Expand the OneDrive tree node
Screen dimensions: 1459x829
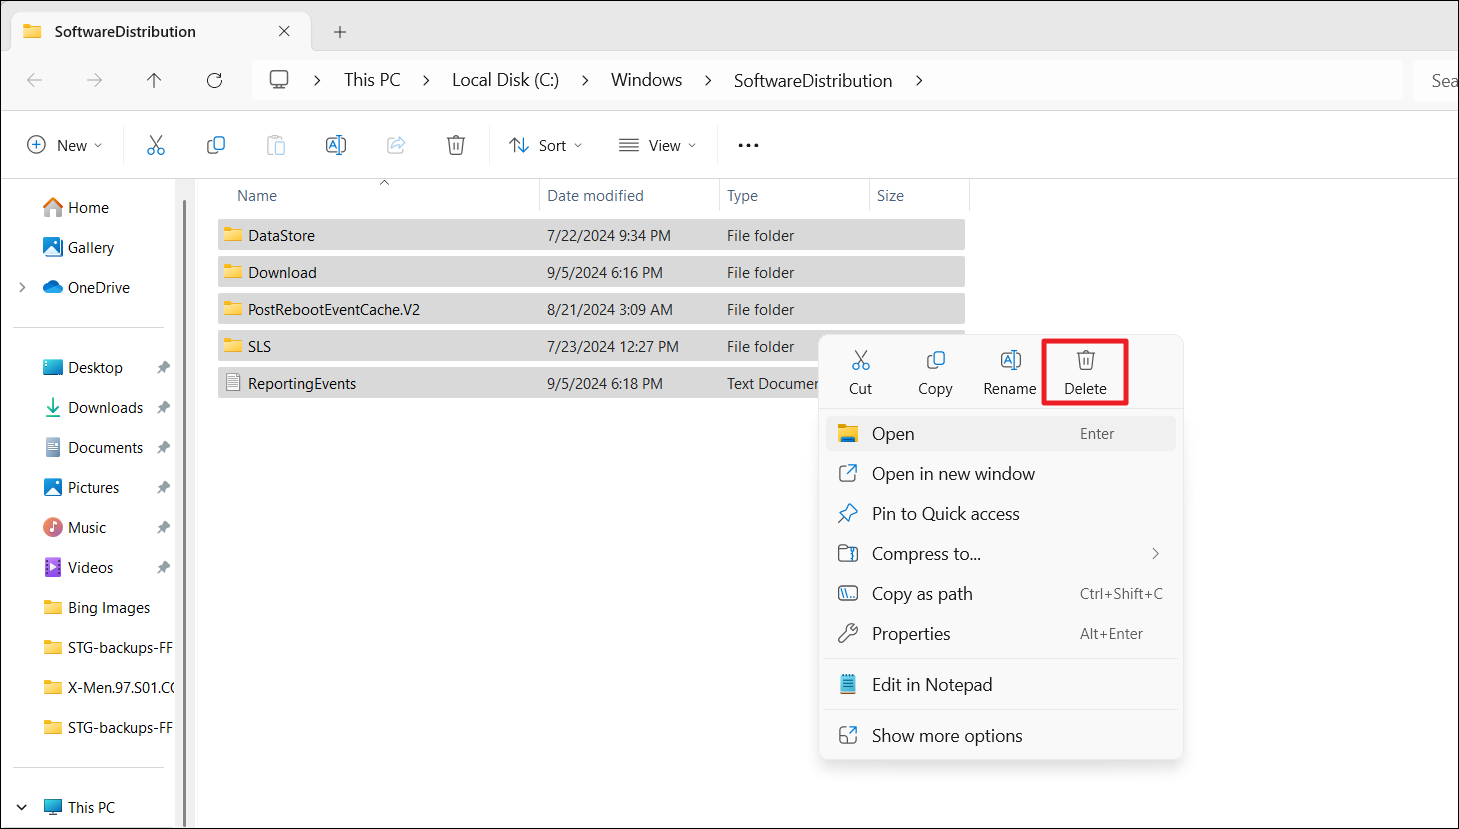coord(22,288)
